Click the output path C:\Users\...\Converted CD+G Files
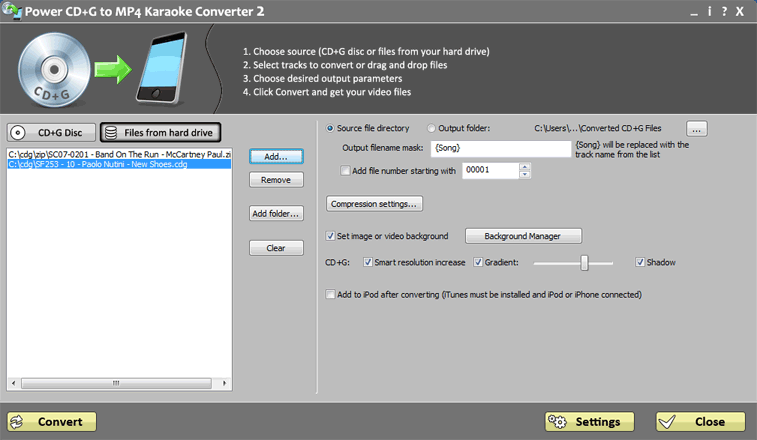This screenshot has width=757, height=440. [x=598, y=128]
